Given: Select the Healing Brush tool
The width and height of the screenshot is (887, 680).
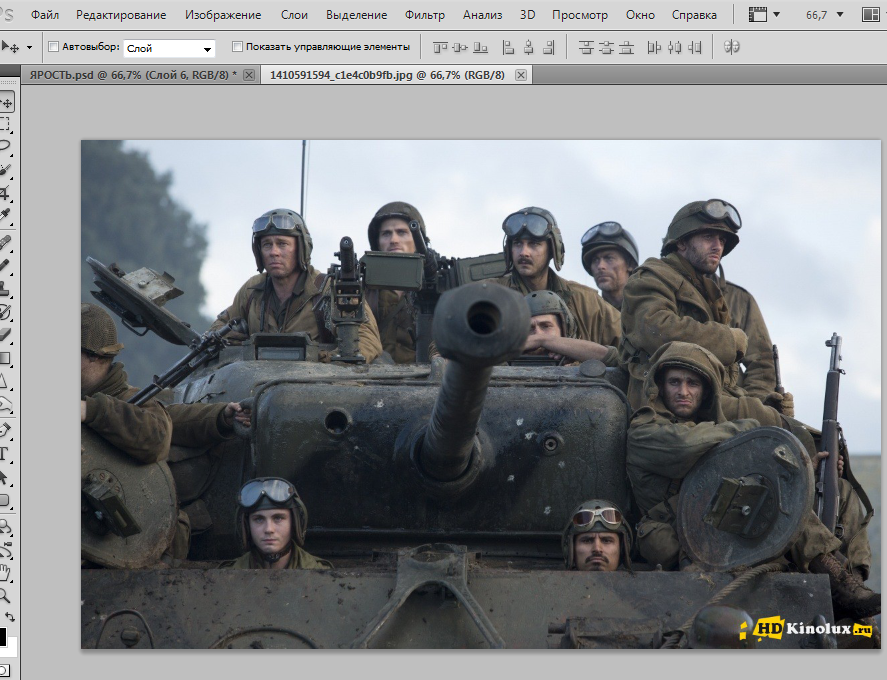Looking at the screenshot, I should click(x=5, y=243).
